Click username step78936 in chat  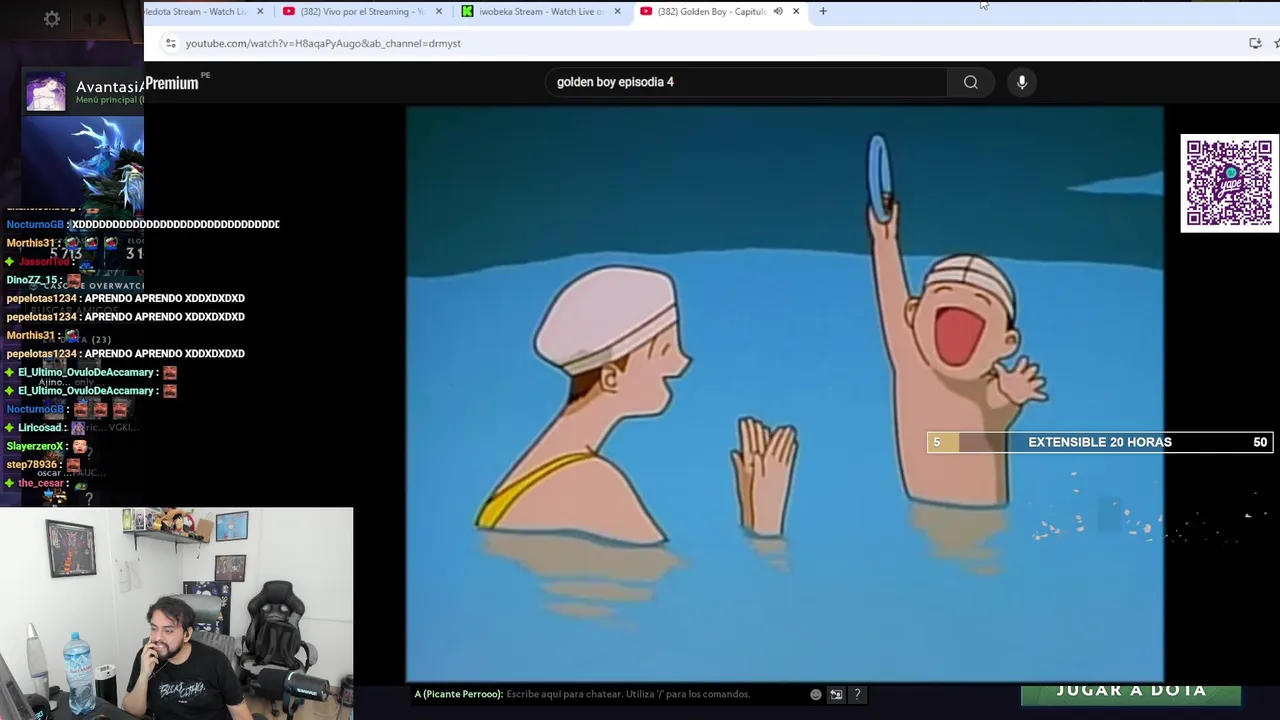click(32, 465)
